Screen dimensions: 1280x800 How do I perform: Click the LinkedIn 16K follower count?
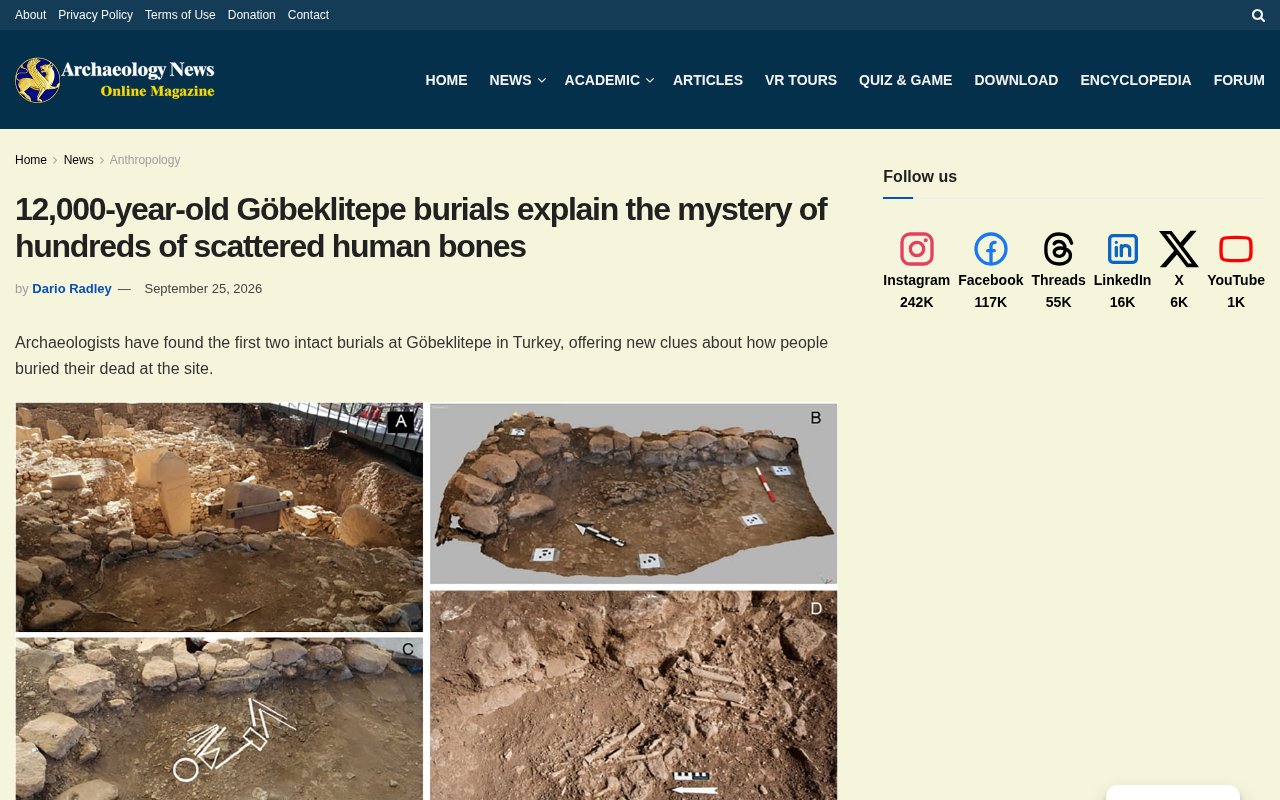click(x=1123, y=302)
